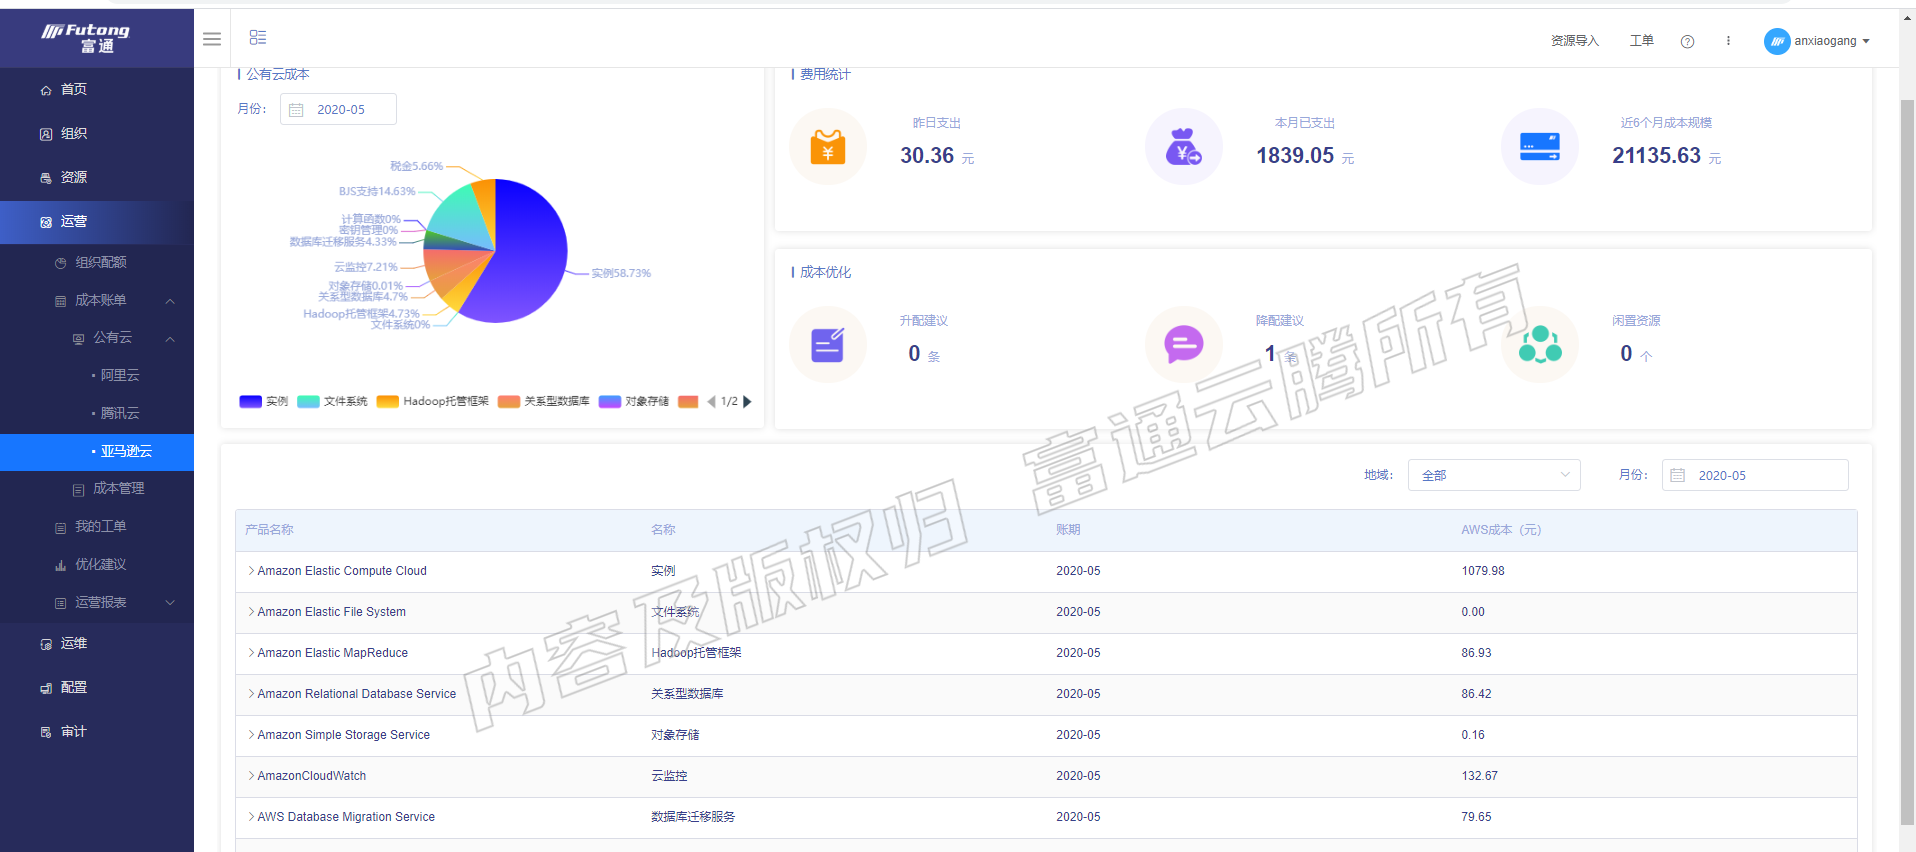Screen dimensions: 1916x852
Task: Open the anxiaogang account dropdown
Action: tap(1831, 41)
